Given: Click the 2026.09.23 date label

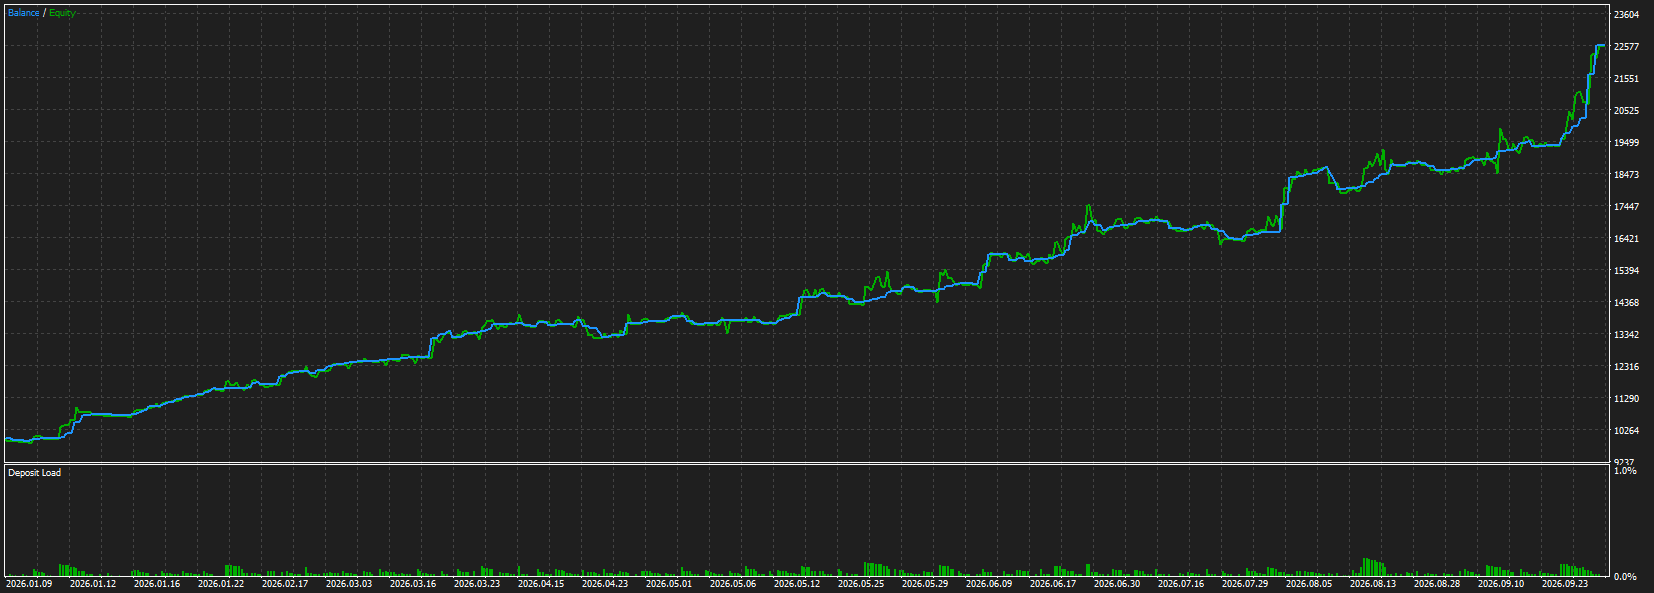Looking at the screenshot, I should tap(1565, 584).
